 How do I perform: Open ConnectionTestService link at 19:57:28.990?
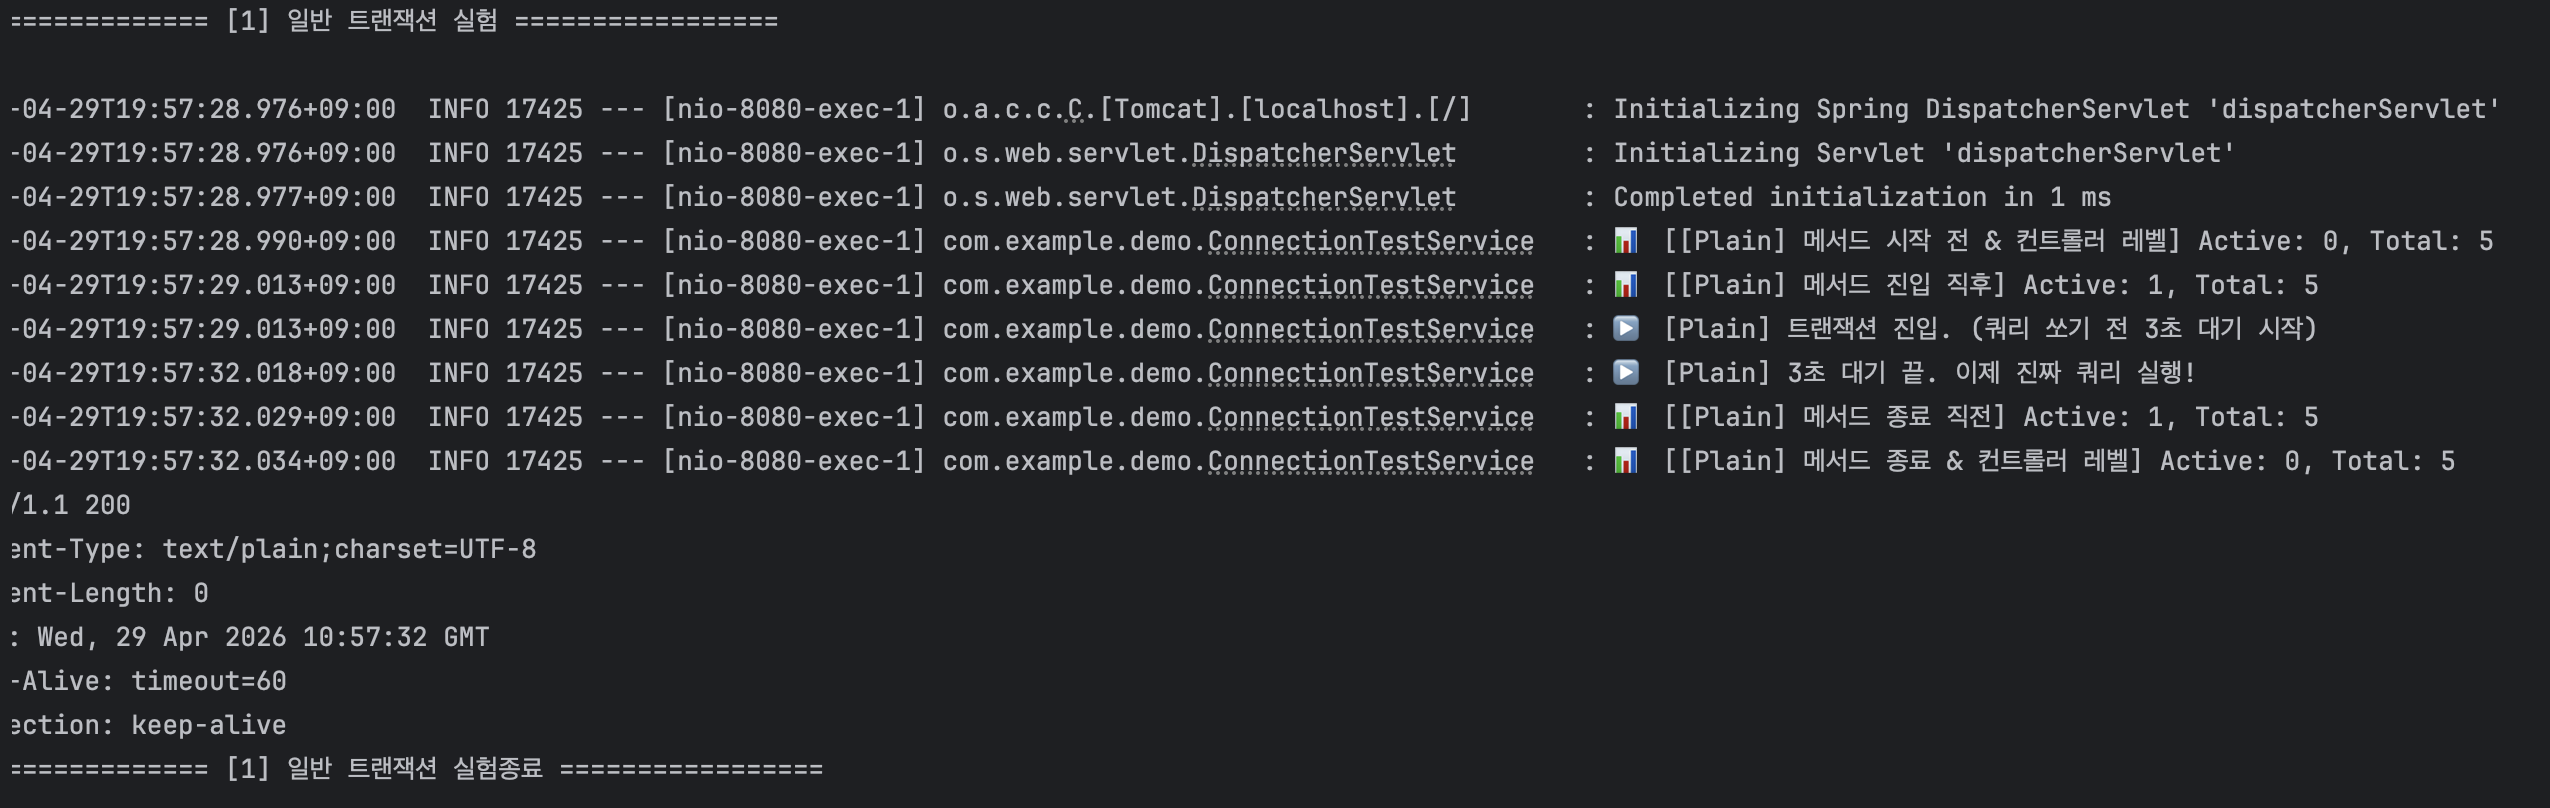[x=1370, y=241]
